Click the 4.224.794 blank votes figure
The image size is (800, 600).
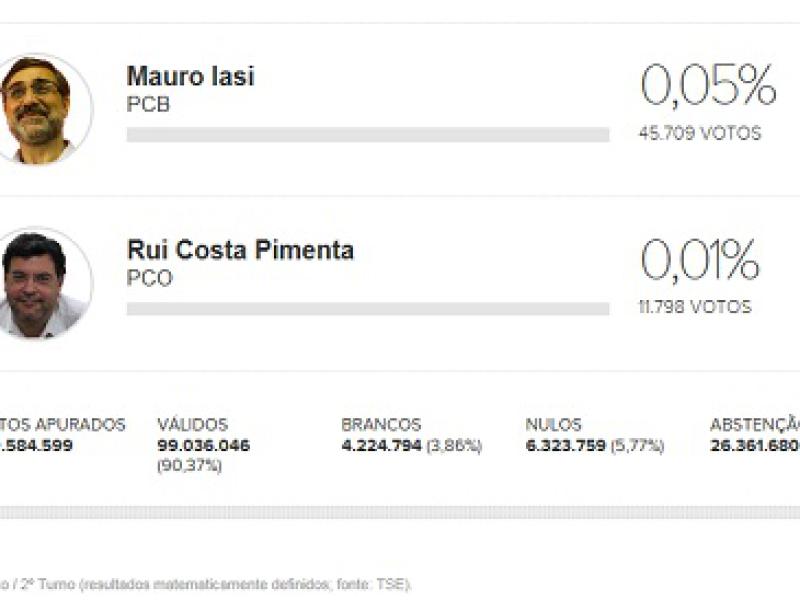coord(381,446)
